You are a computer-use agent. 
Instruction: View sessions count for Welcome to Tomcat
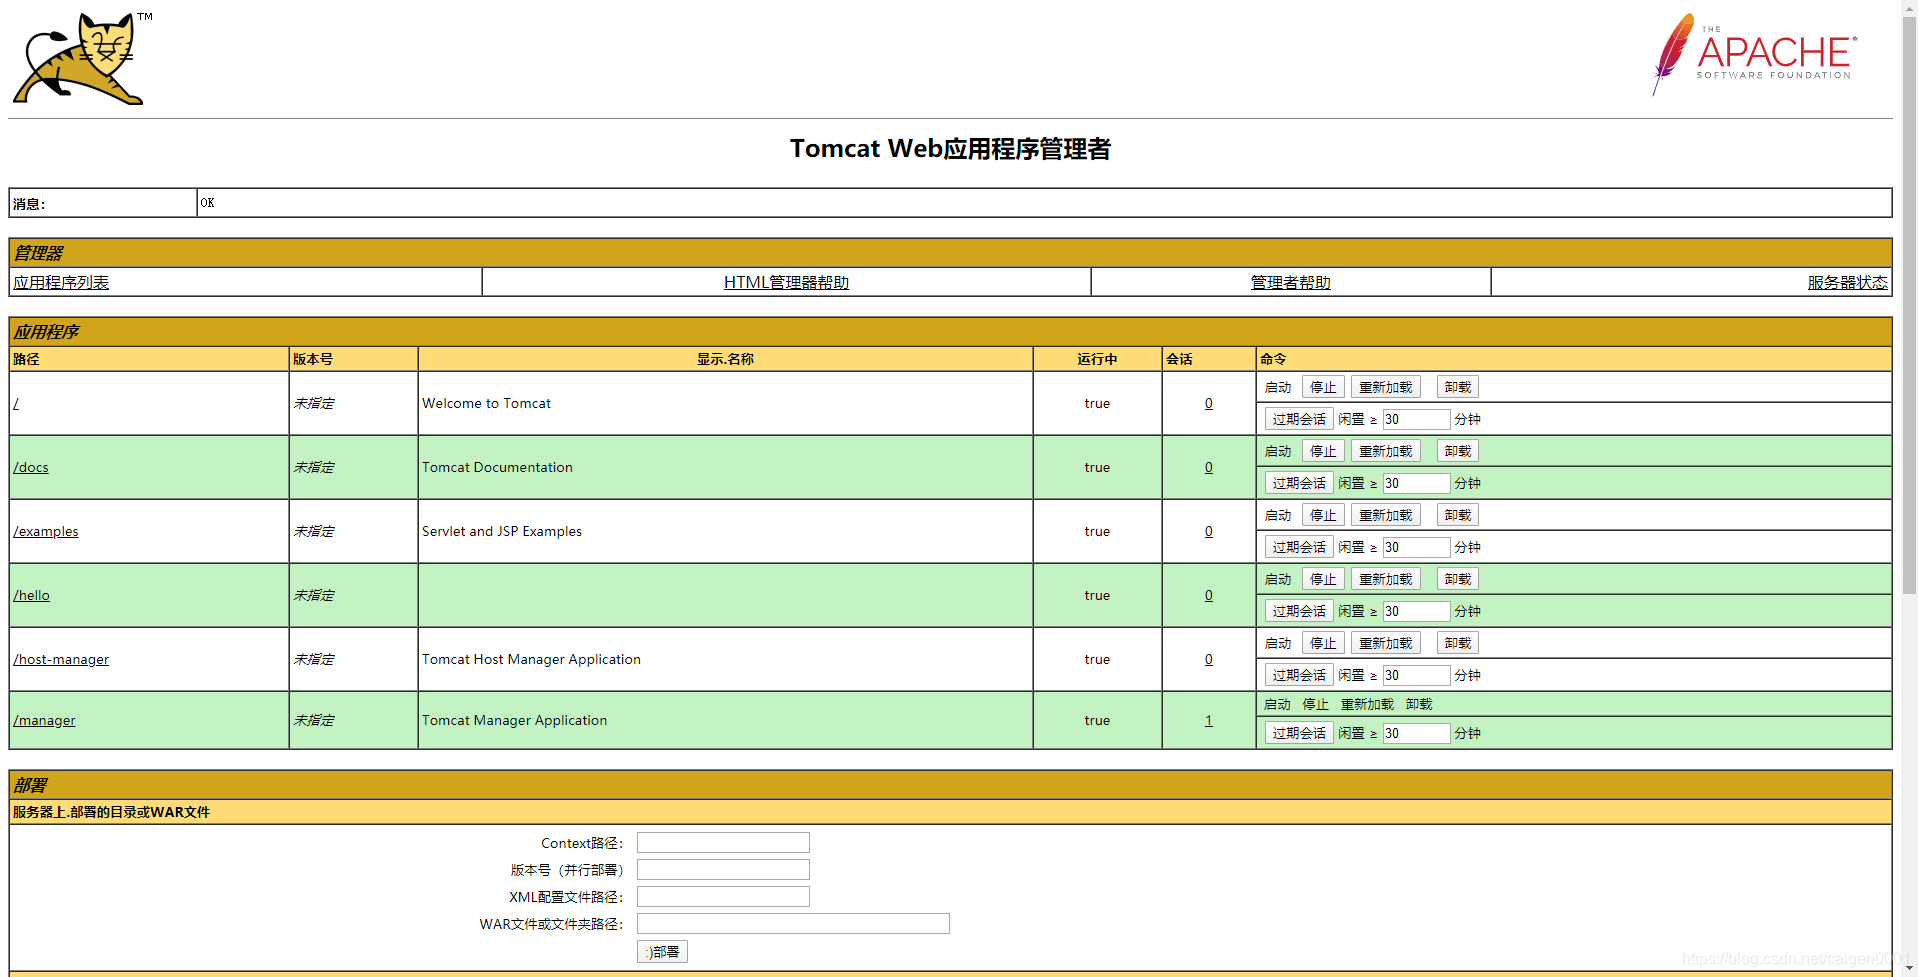(1208, 403)
